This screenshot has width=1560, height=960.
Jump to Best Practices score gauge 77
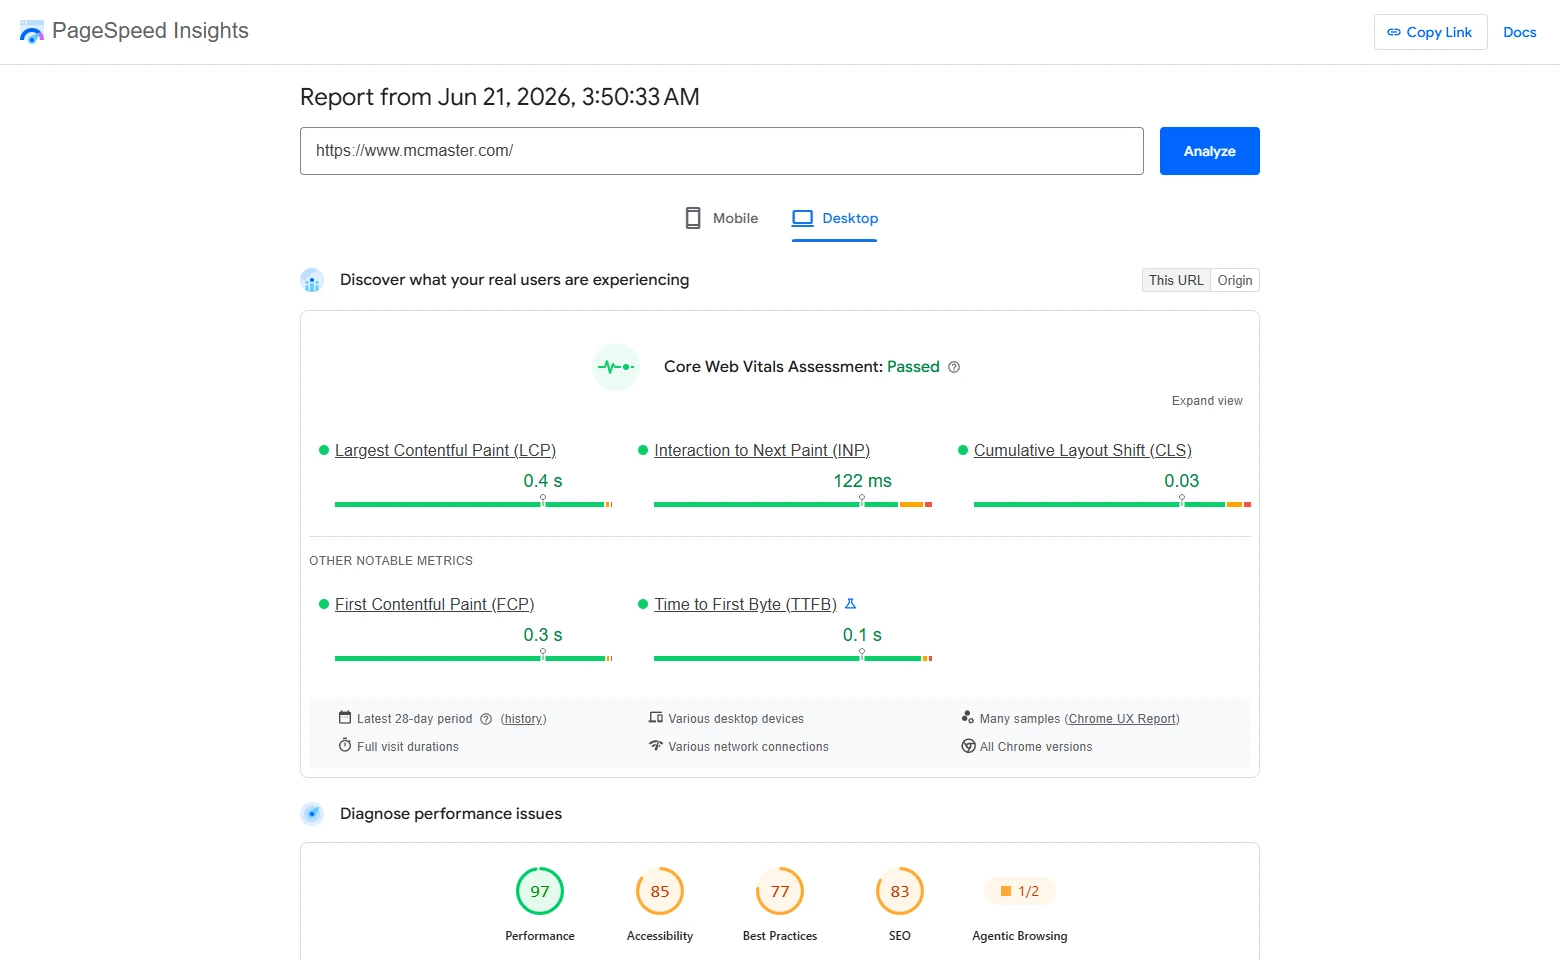(780, 891)
